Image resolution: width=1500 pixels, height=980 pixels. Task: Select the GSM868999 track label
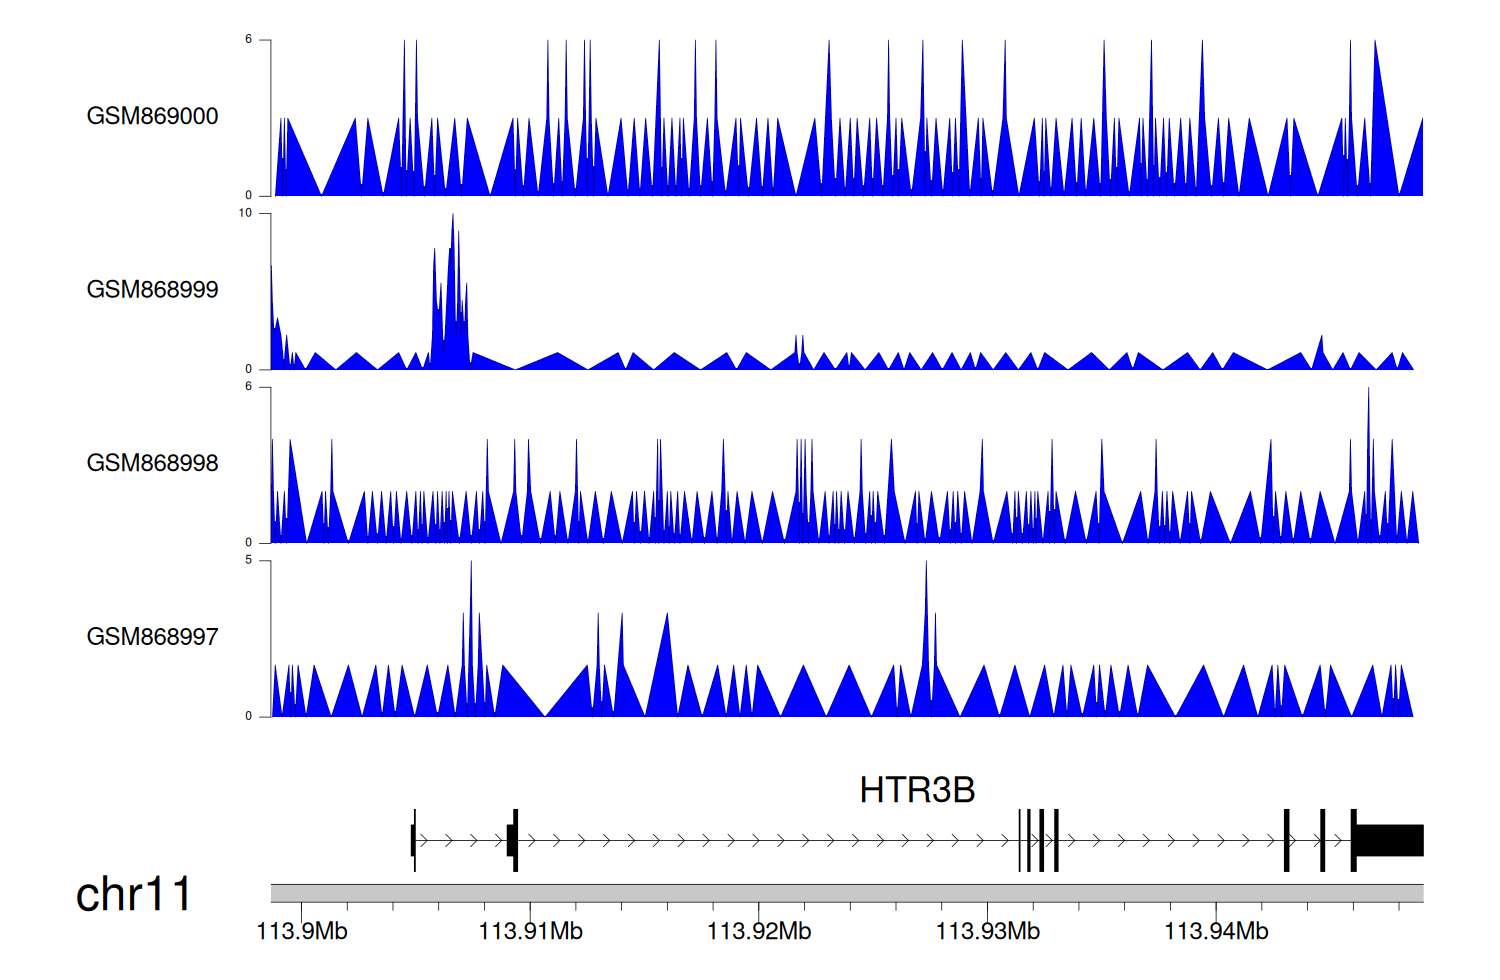(x=152, y=290)
